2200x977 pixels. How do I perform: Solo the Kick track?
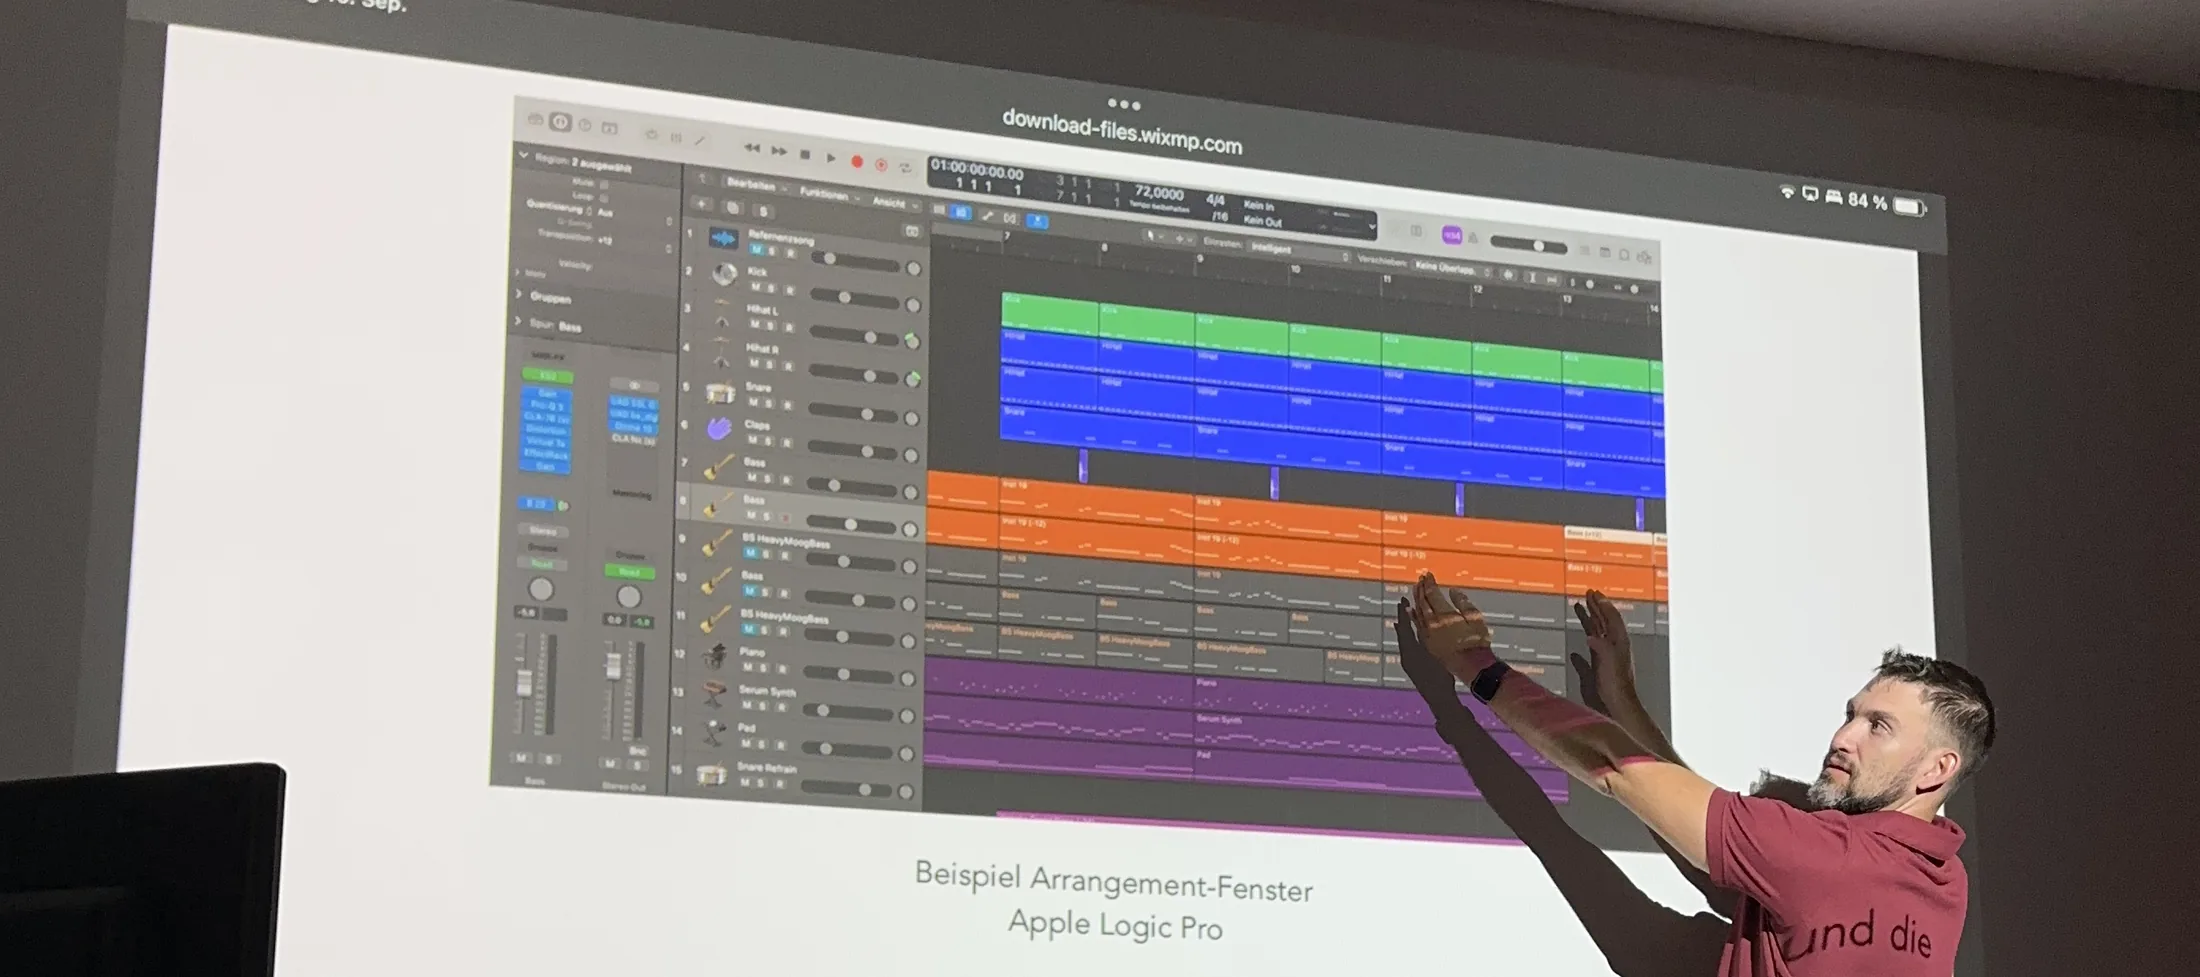click(x=770, y=288)
